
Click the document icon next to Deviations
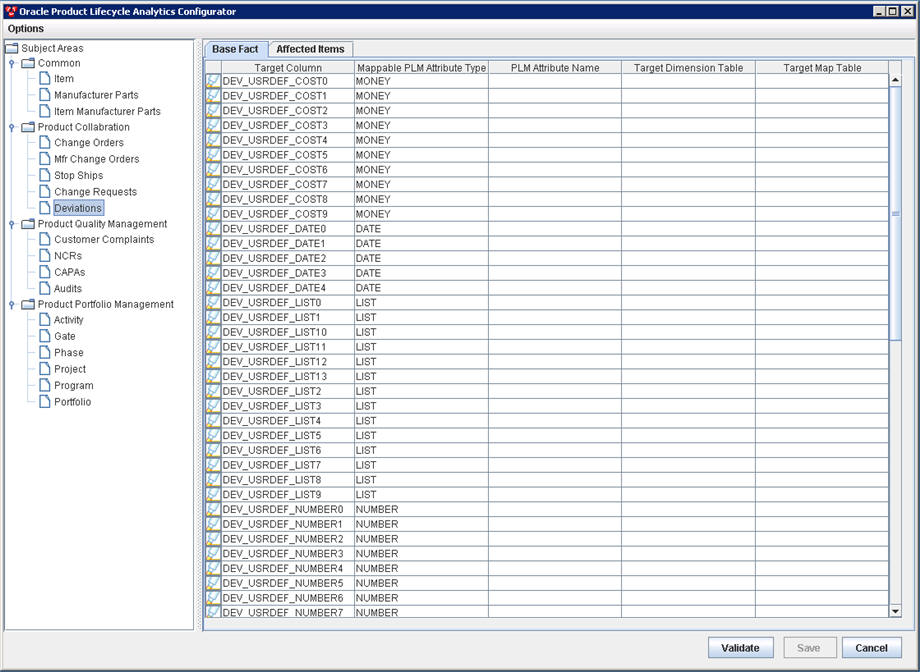click(45, 208)
